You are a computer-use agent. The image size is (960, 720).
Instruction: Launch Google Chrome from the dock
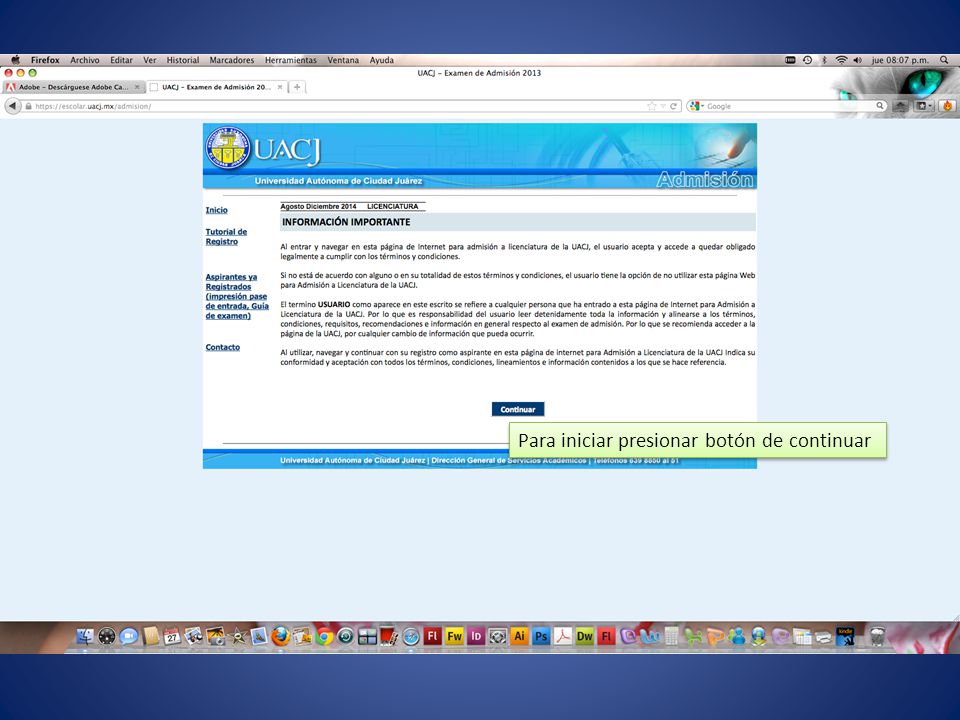pos(324,637)
